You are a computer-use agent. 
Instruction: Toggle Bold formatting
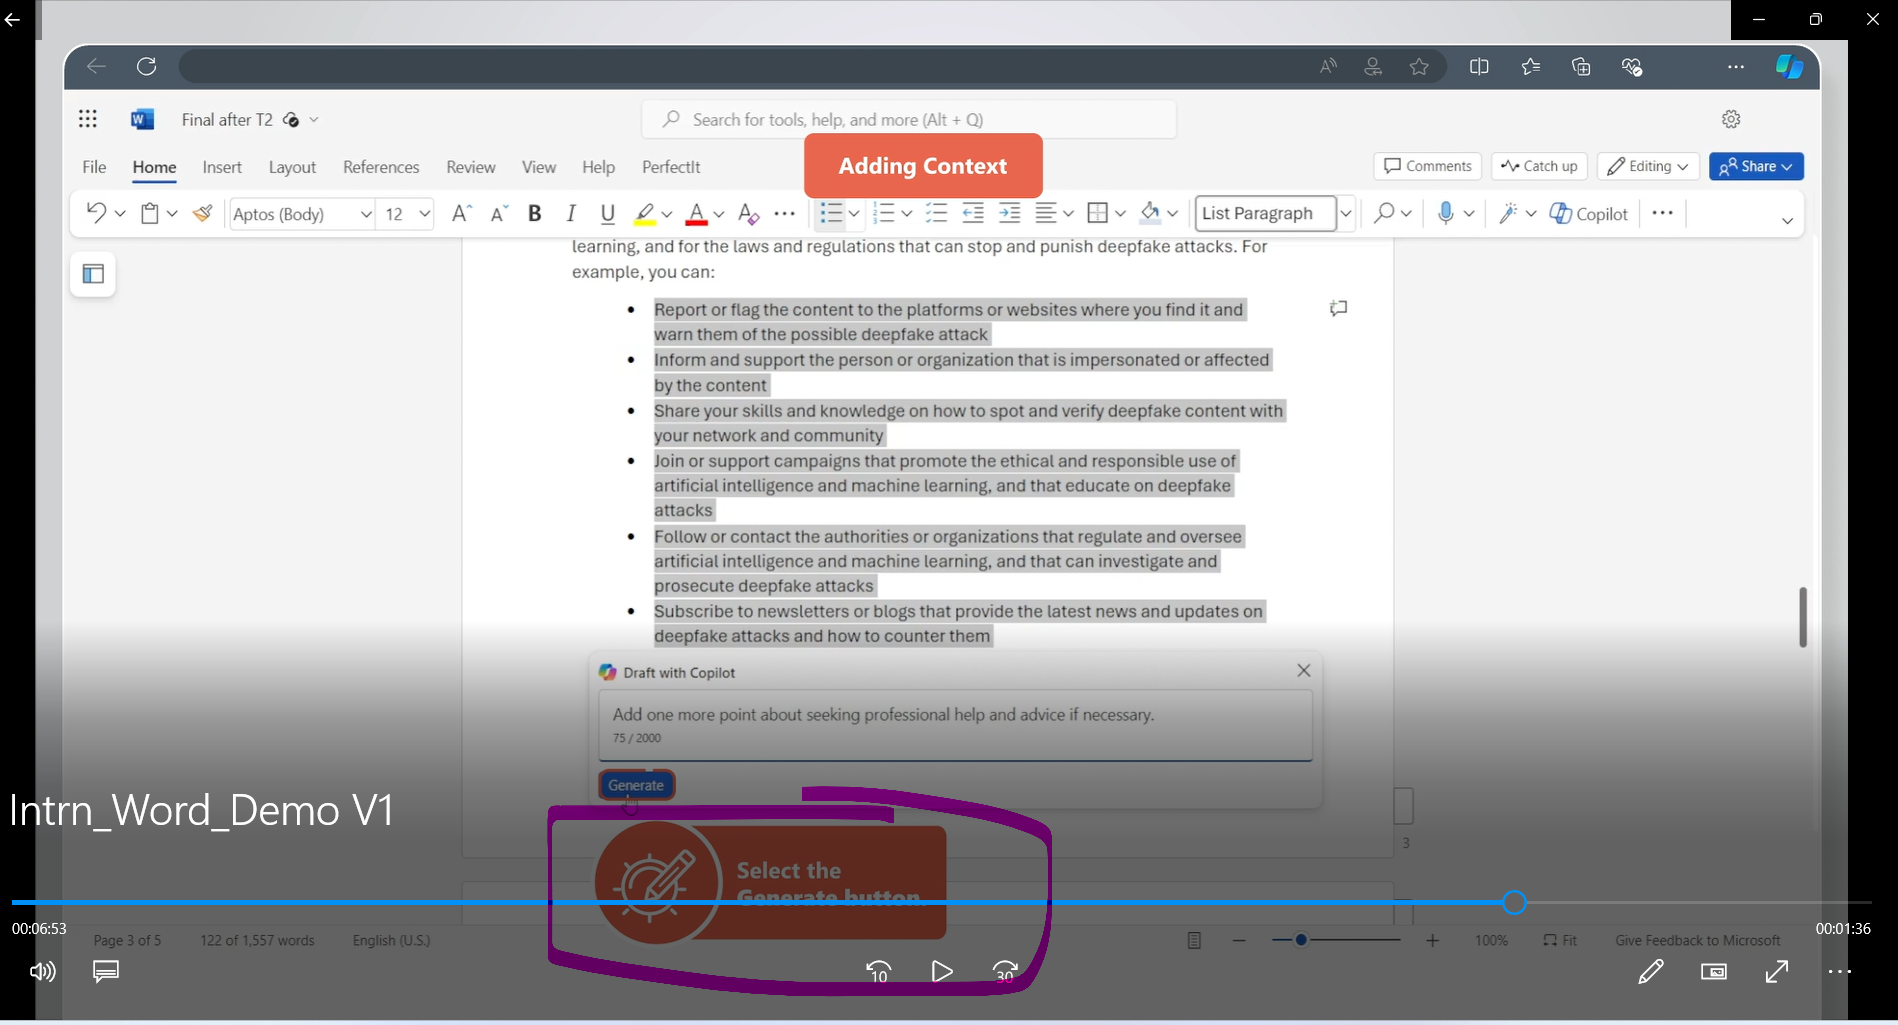click(535, 213)
